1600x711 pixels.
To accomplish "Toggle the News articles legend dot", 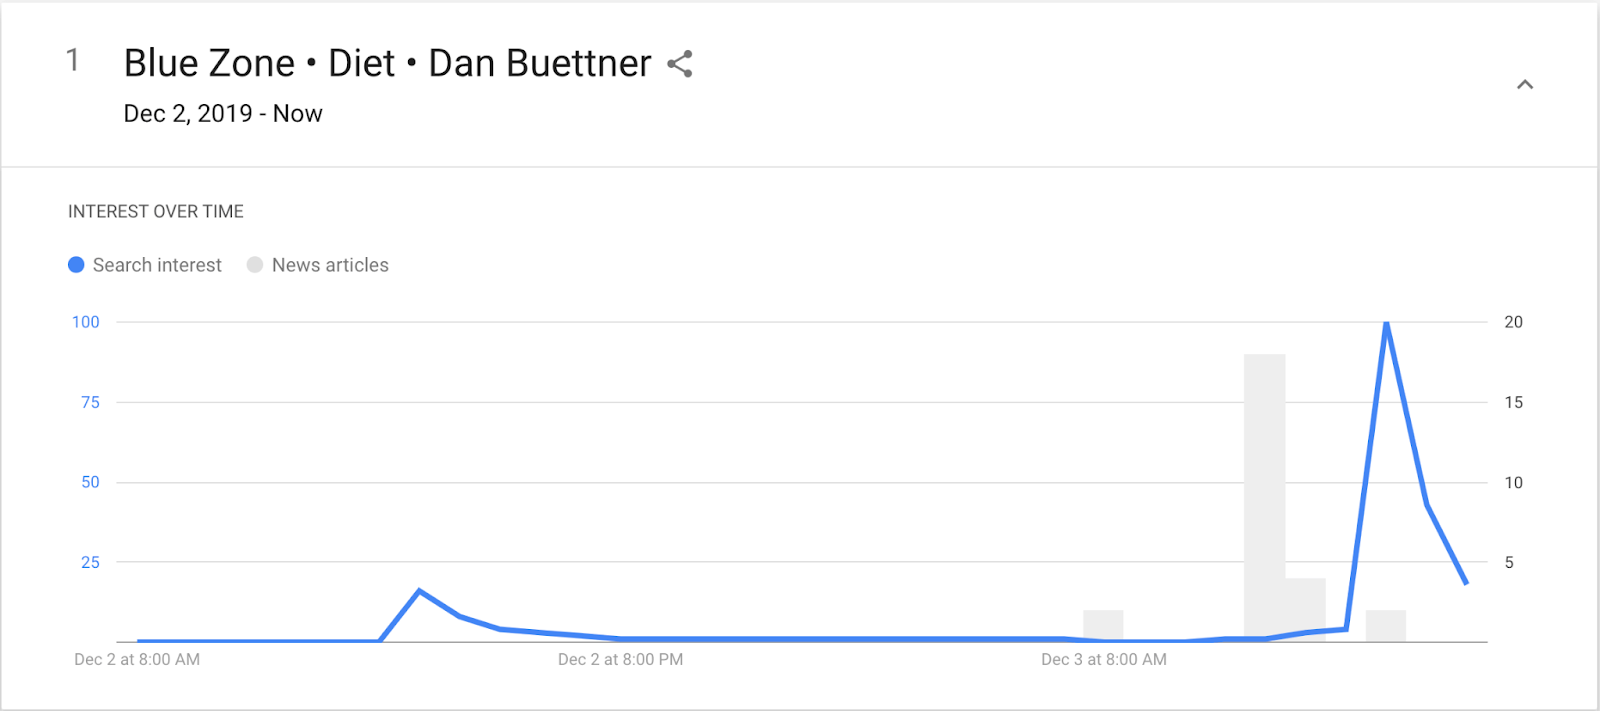I will pos(255,265).
